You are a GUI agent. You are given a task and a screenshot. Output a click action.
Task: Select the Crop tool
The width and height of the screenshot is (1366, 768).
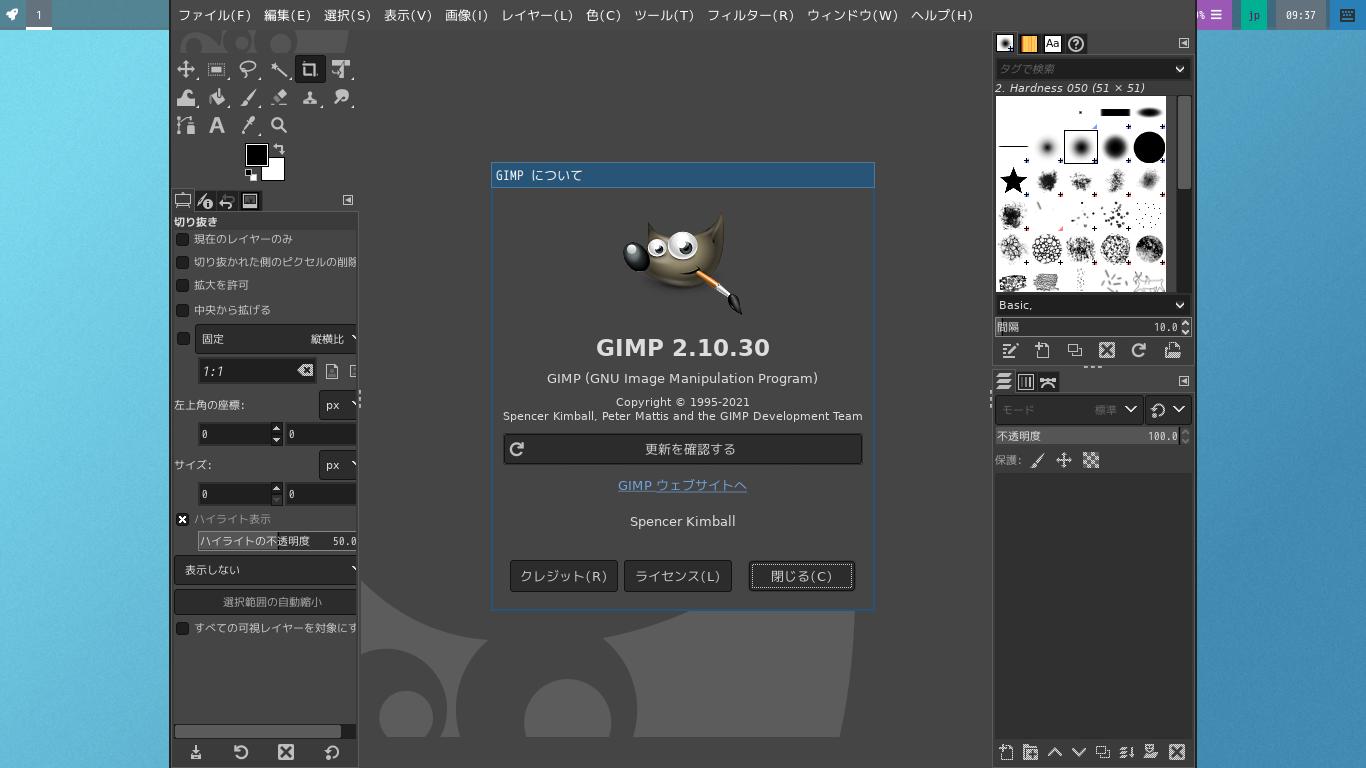pos(310,69)
